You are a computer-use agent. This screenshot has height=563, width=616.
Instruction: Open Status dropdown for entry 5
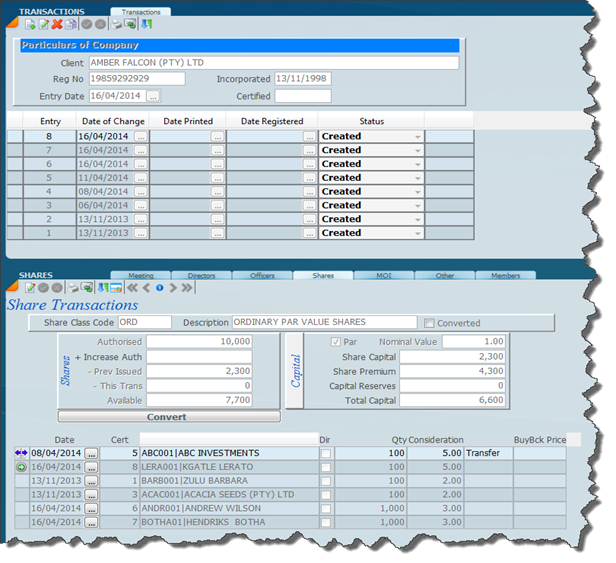click(417, 178)
